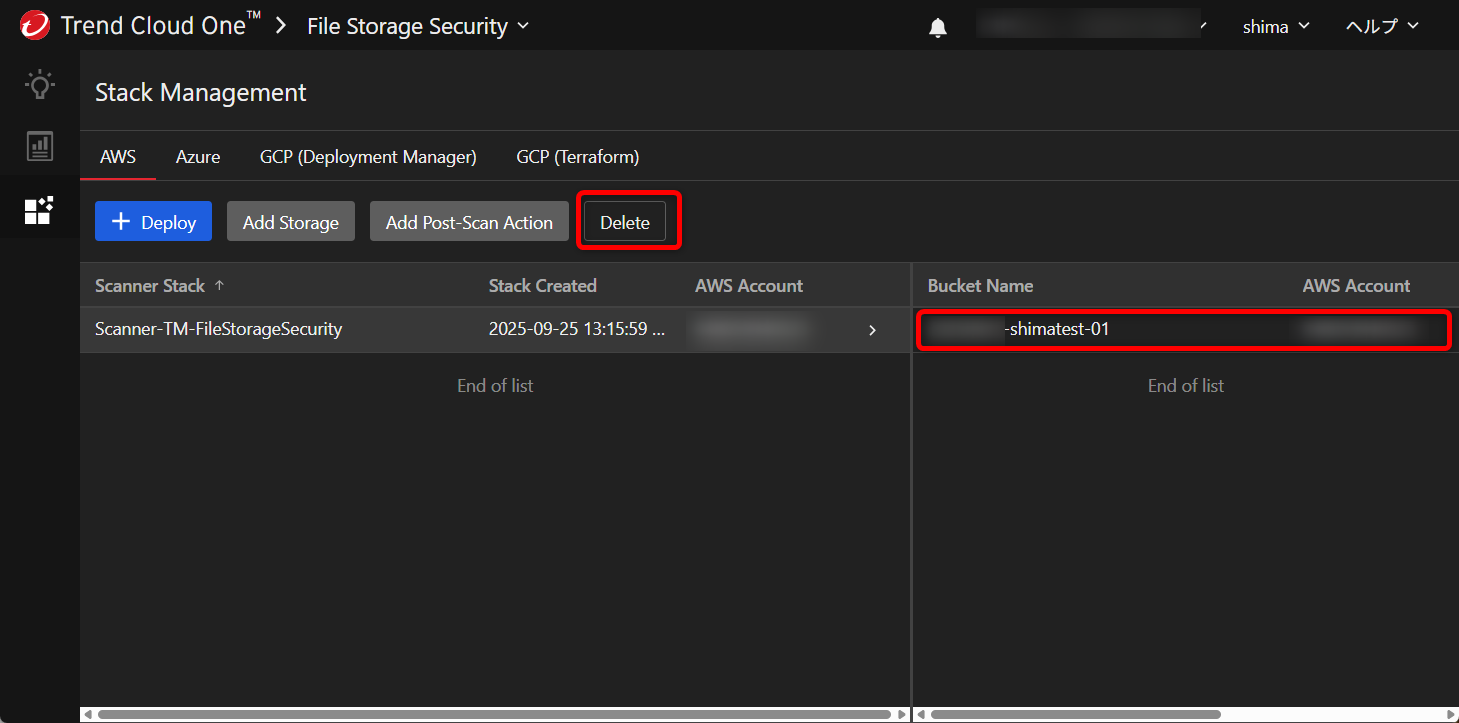Open the ヘルプ help dropdown
The height and width of the screenshot is (723, 1459).
(1382, 27)
